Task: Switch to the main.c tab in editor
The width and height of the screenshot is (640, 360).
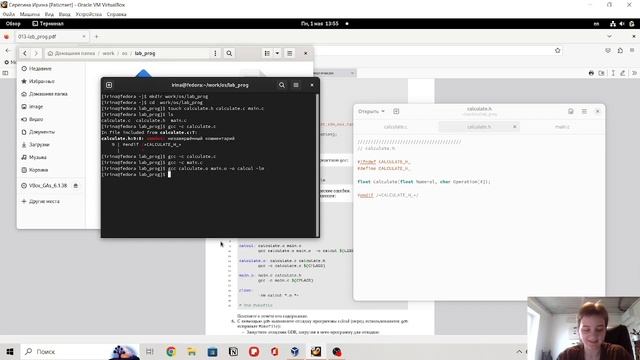Action: pyautogui.click(x=562, y=127)
